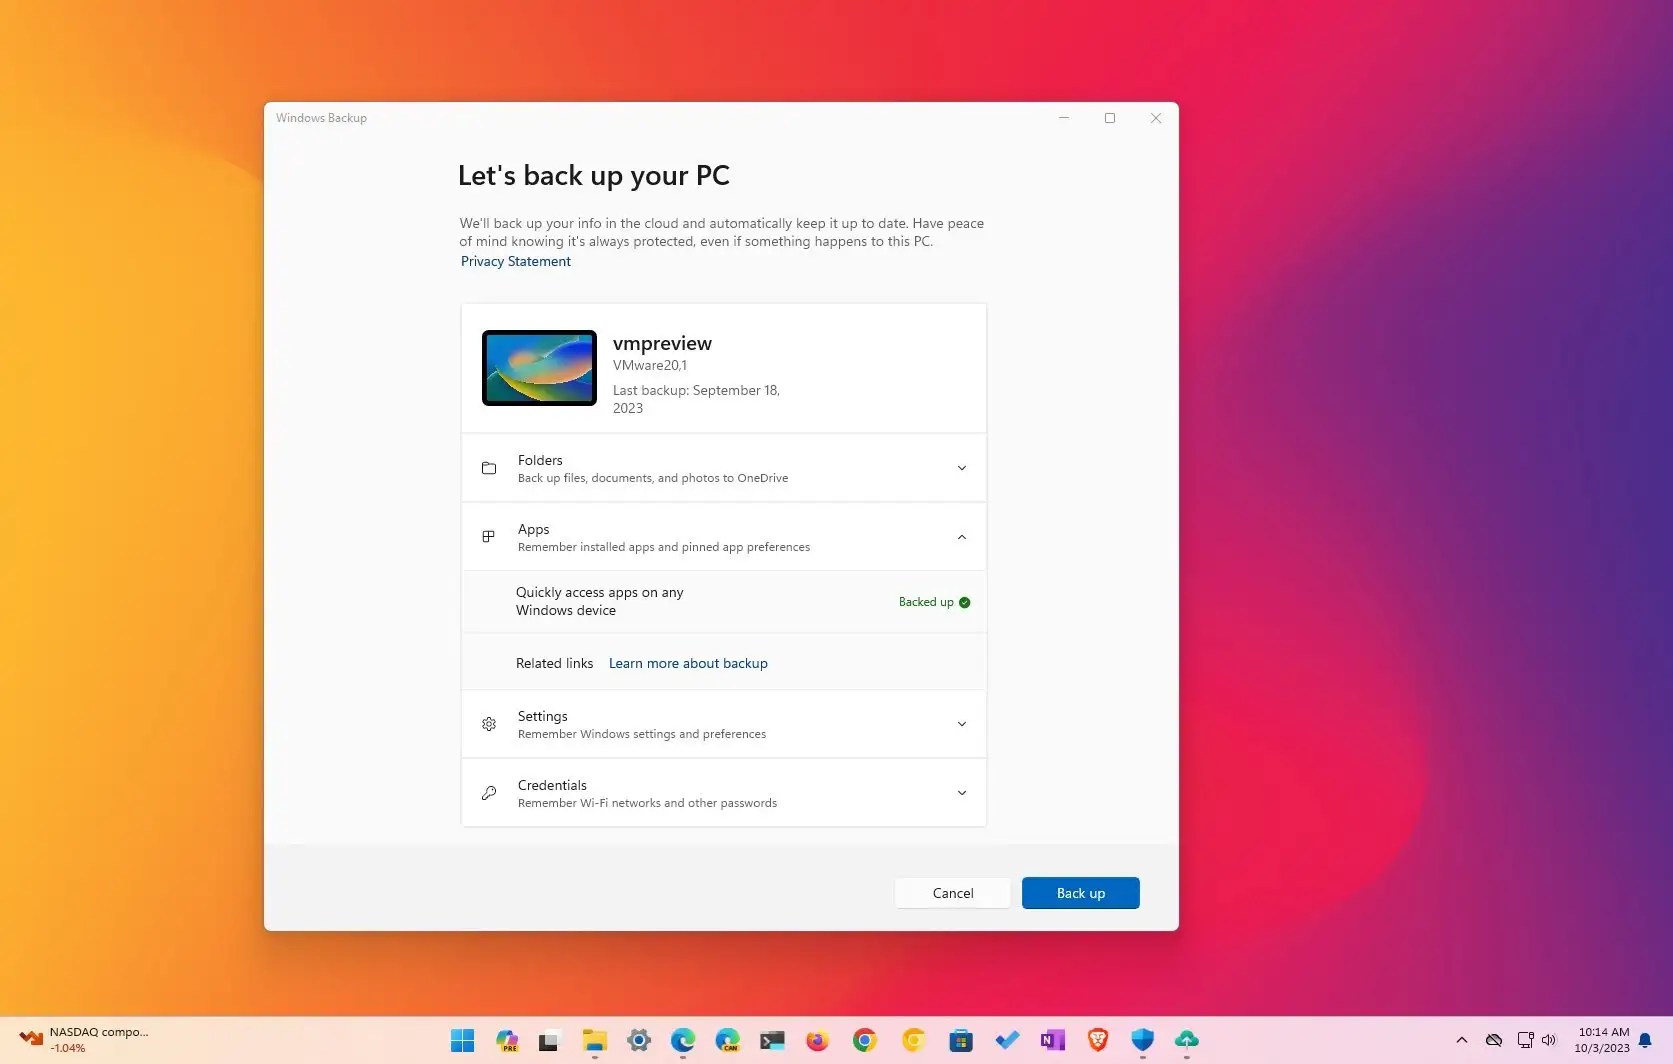Launch Brave browser from the taskbar
This screenshot has width=1673, height=1064.
coord(1097,1040)
